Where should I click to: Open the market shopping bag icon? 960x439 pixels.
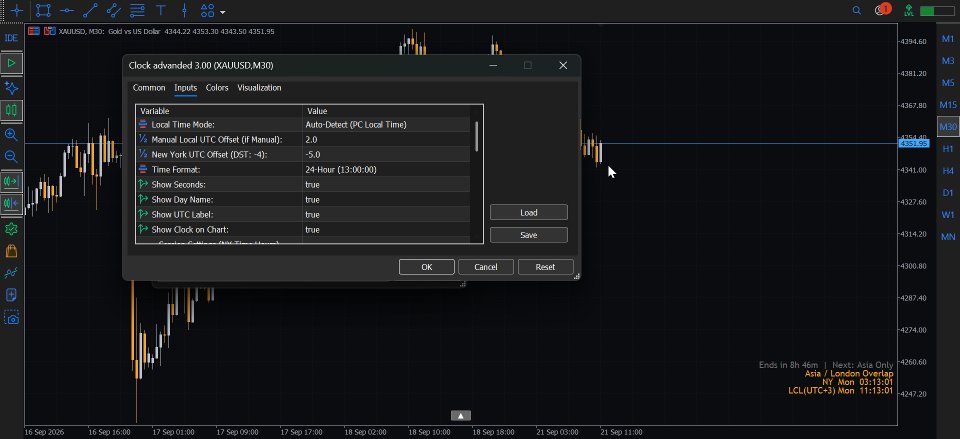(x=11, y=250)
